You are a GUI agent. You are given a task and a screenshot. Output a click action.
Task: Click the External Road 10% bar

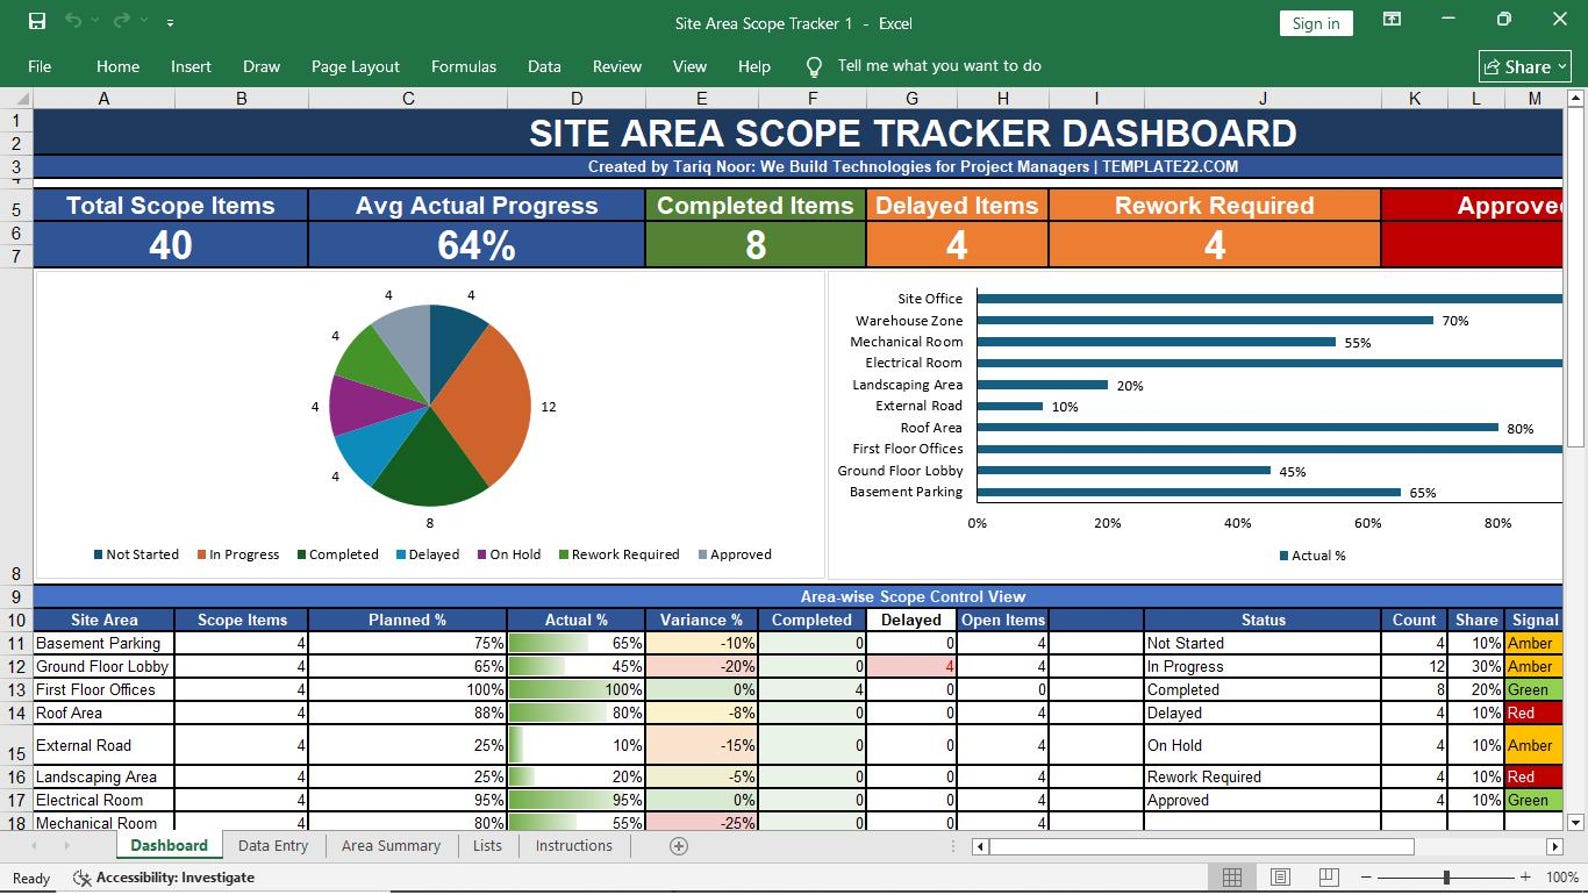pyautogui.click(x=1010, y=406)
